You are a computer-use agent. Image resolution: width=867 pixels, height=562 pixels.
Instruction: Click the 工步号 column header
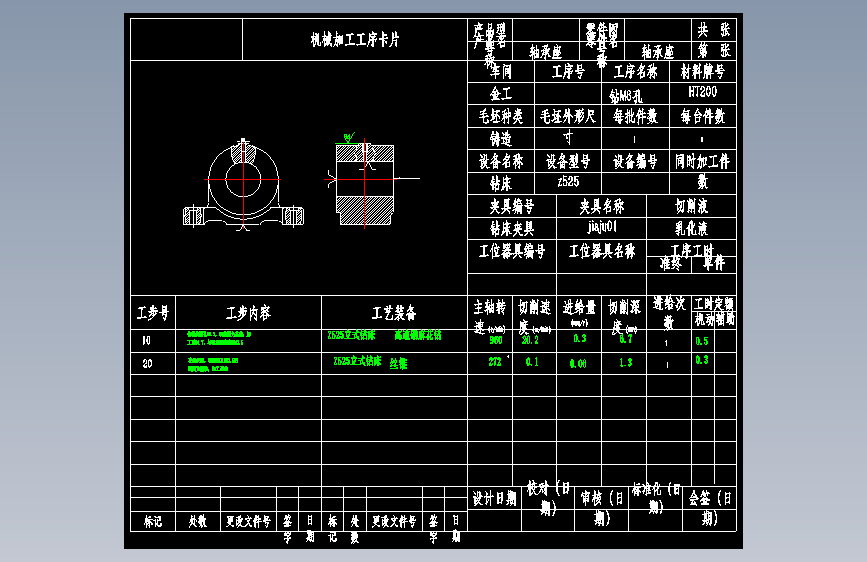[153, 313]
